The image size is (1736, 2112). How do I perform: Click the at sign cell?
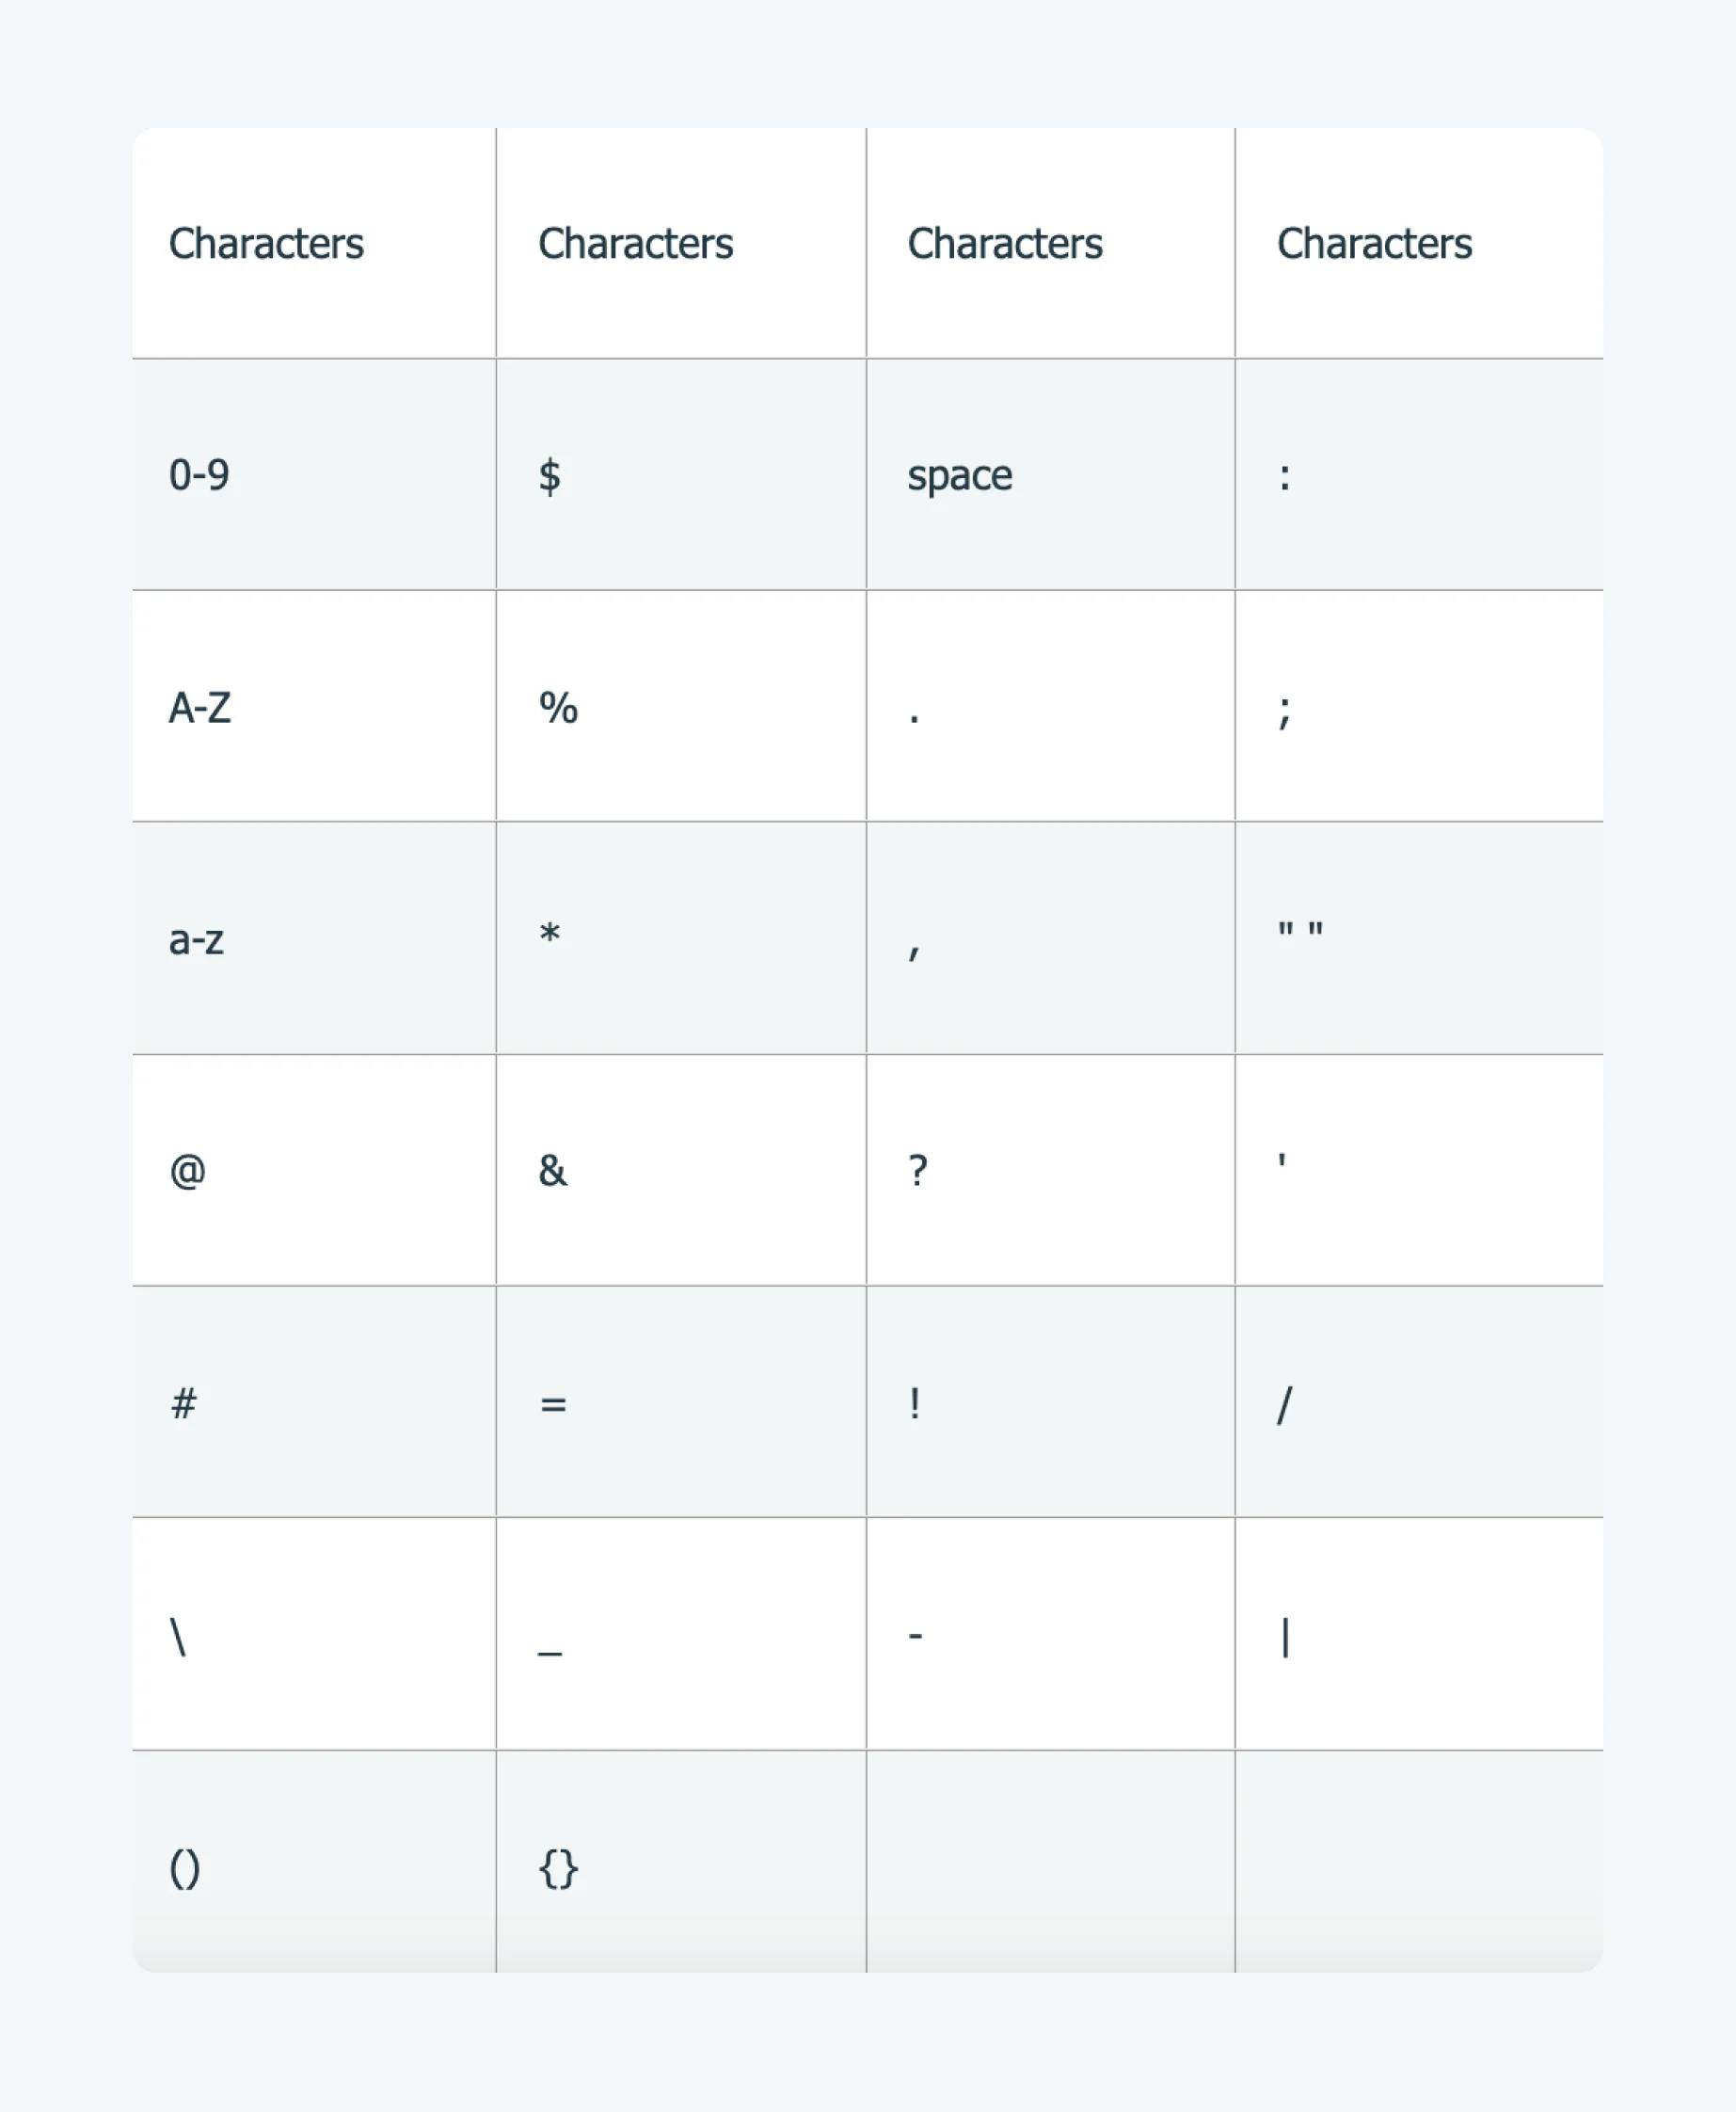(x=314, y=1170)
